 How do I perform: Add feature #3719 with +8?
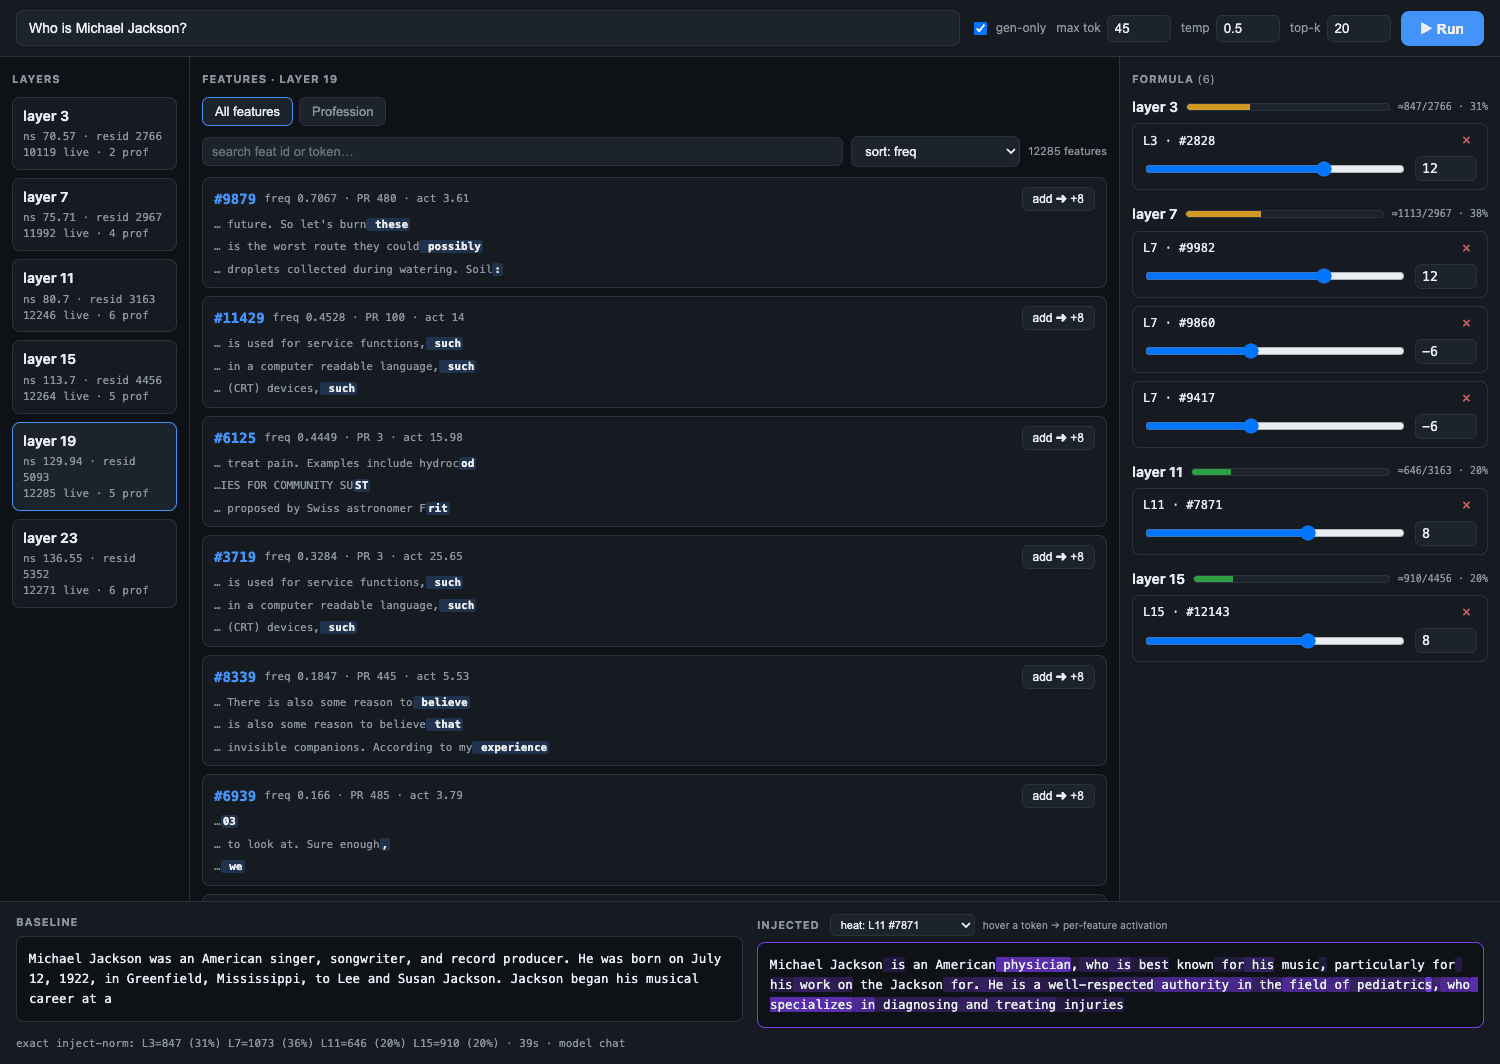pyautogui.click(x=1058, y=557)
